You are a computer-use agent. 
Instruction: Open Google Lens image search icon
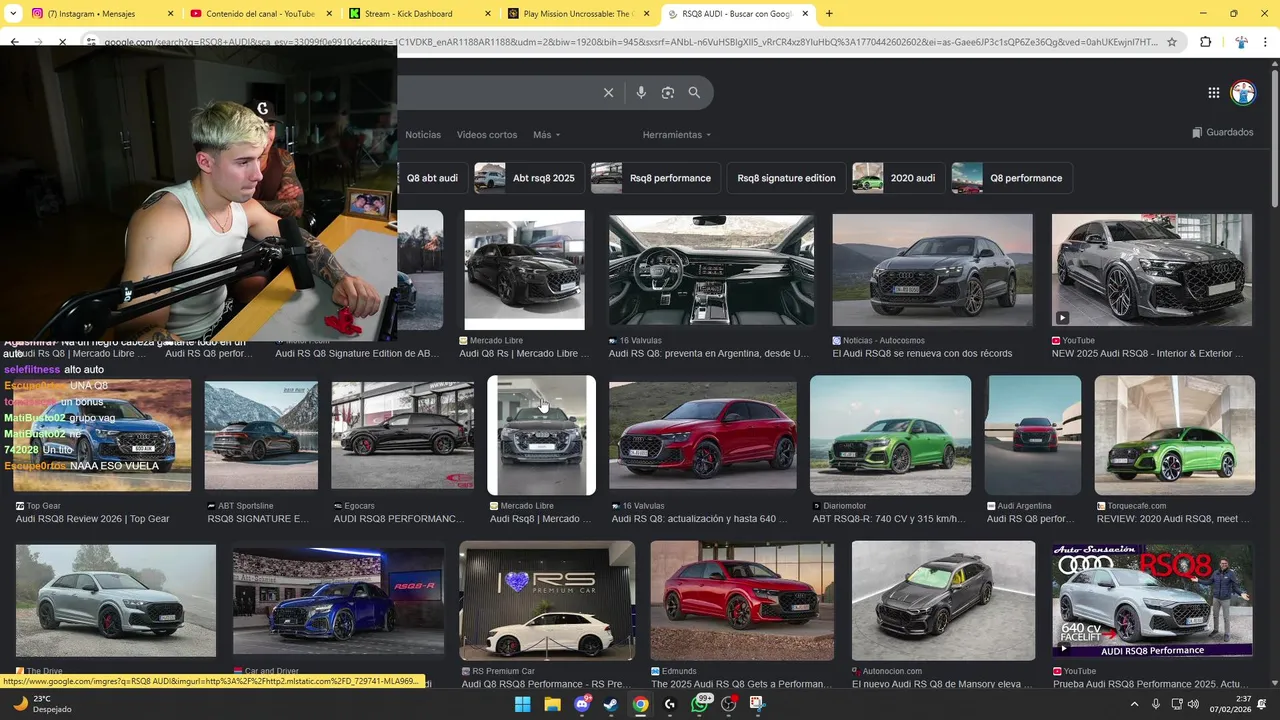click(x=668, y=93)
